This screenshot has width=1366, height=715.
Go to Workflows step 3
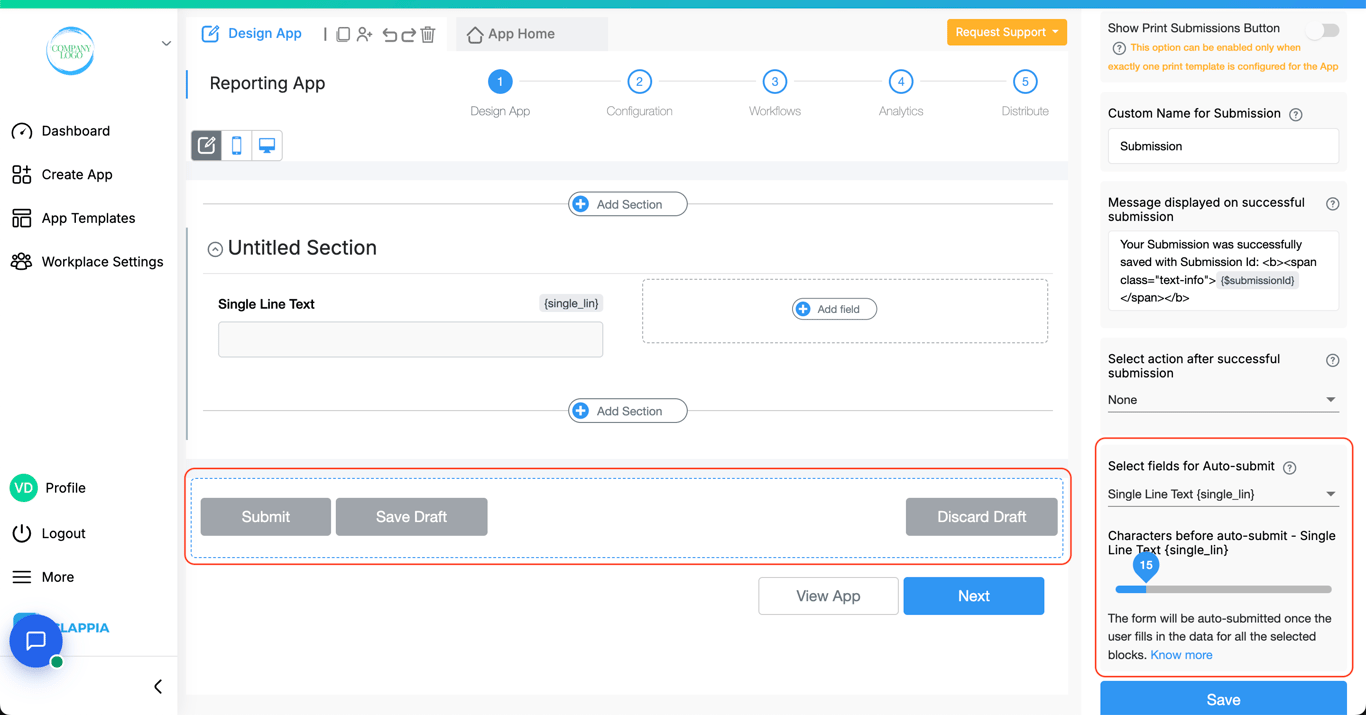tap(774, 82)
